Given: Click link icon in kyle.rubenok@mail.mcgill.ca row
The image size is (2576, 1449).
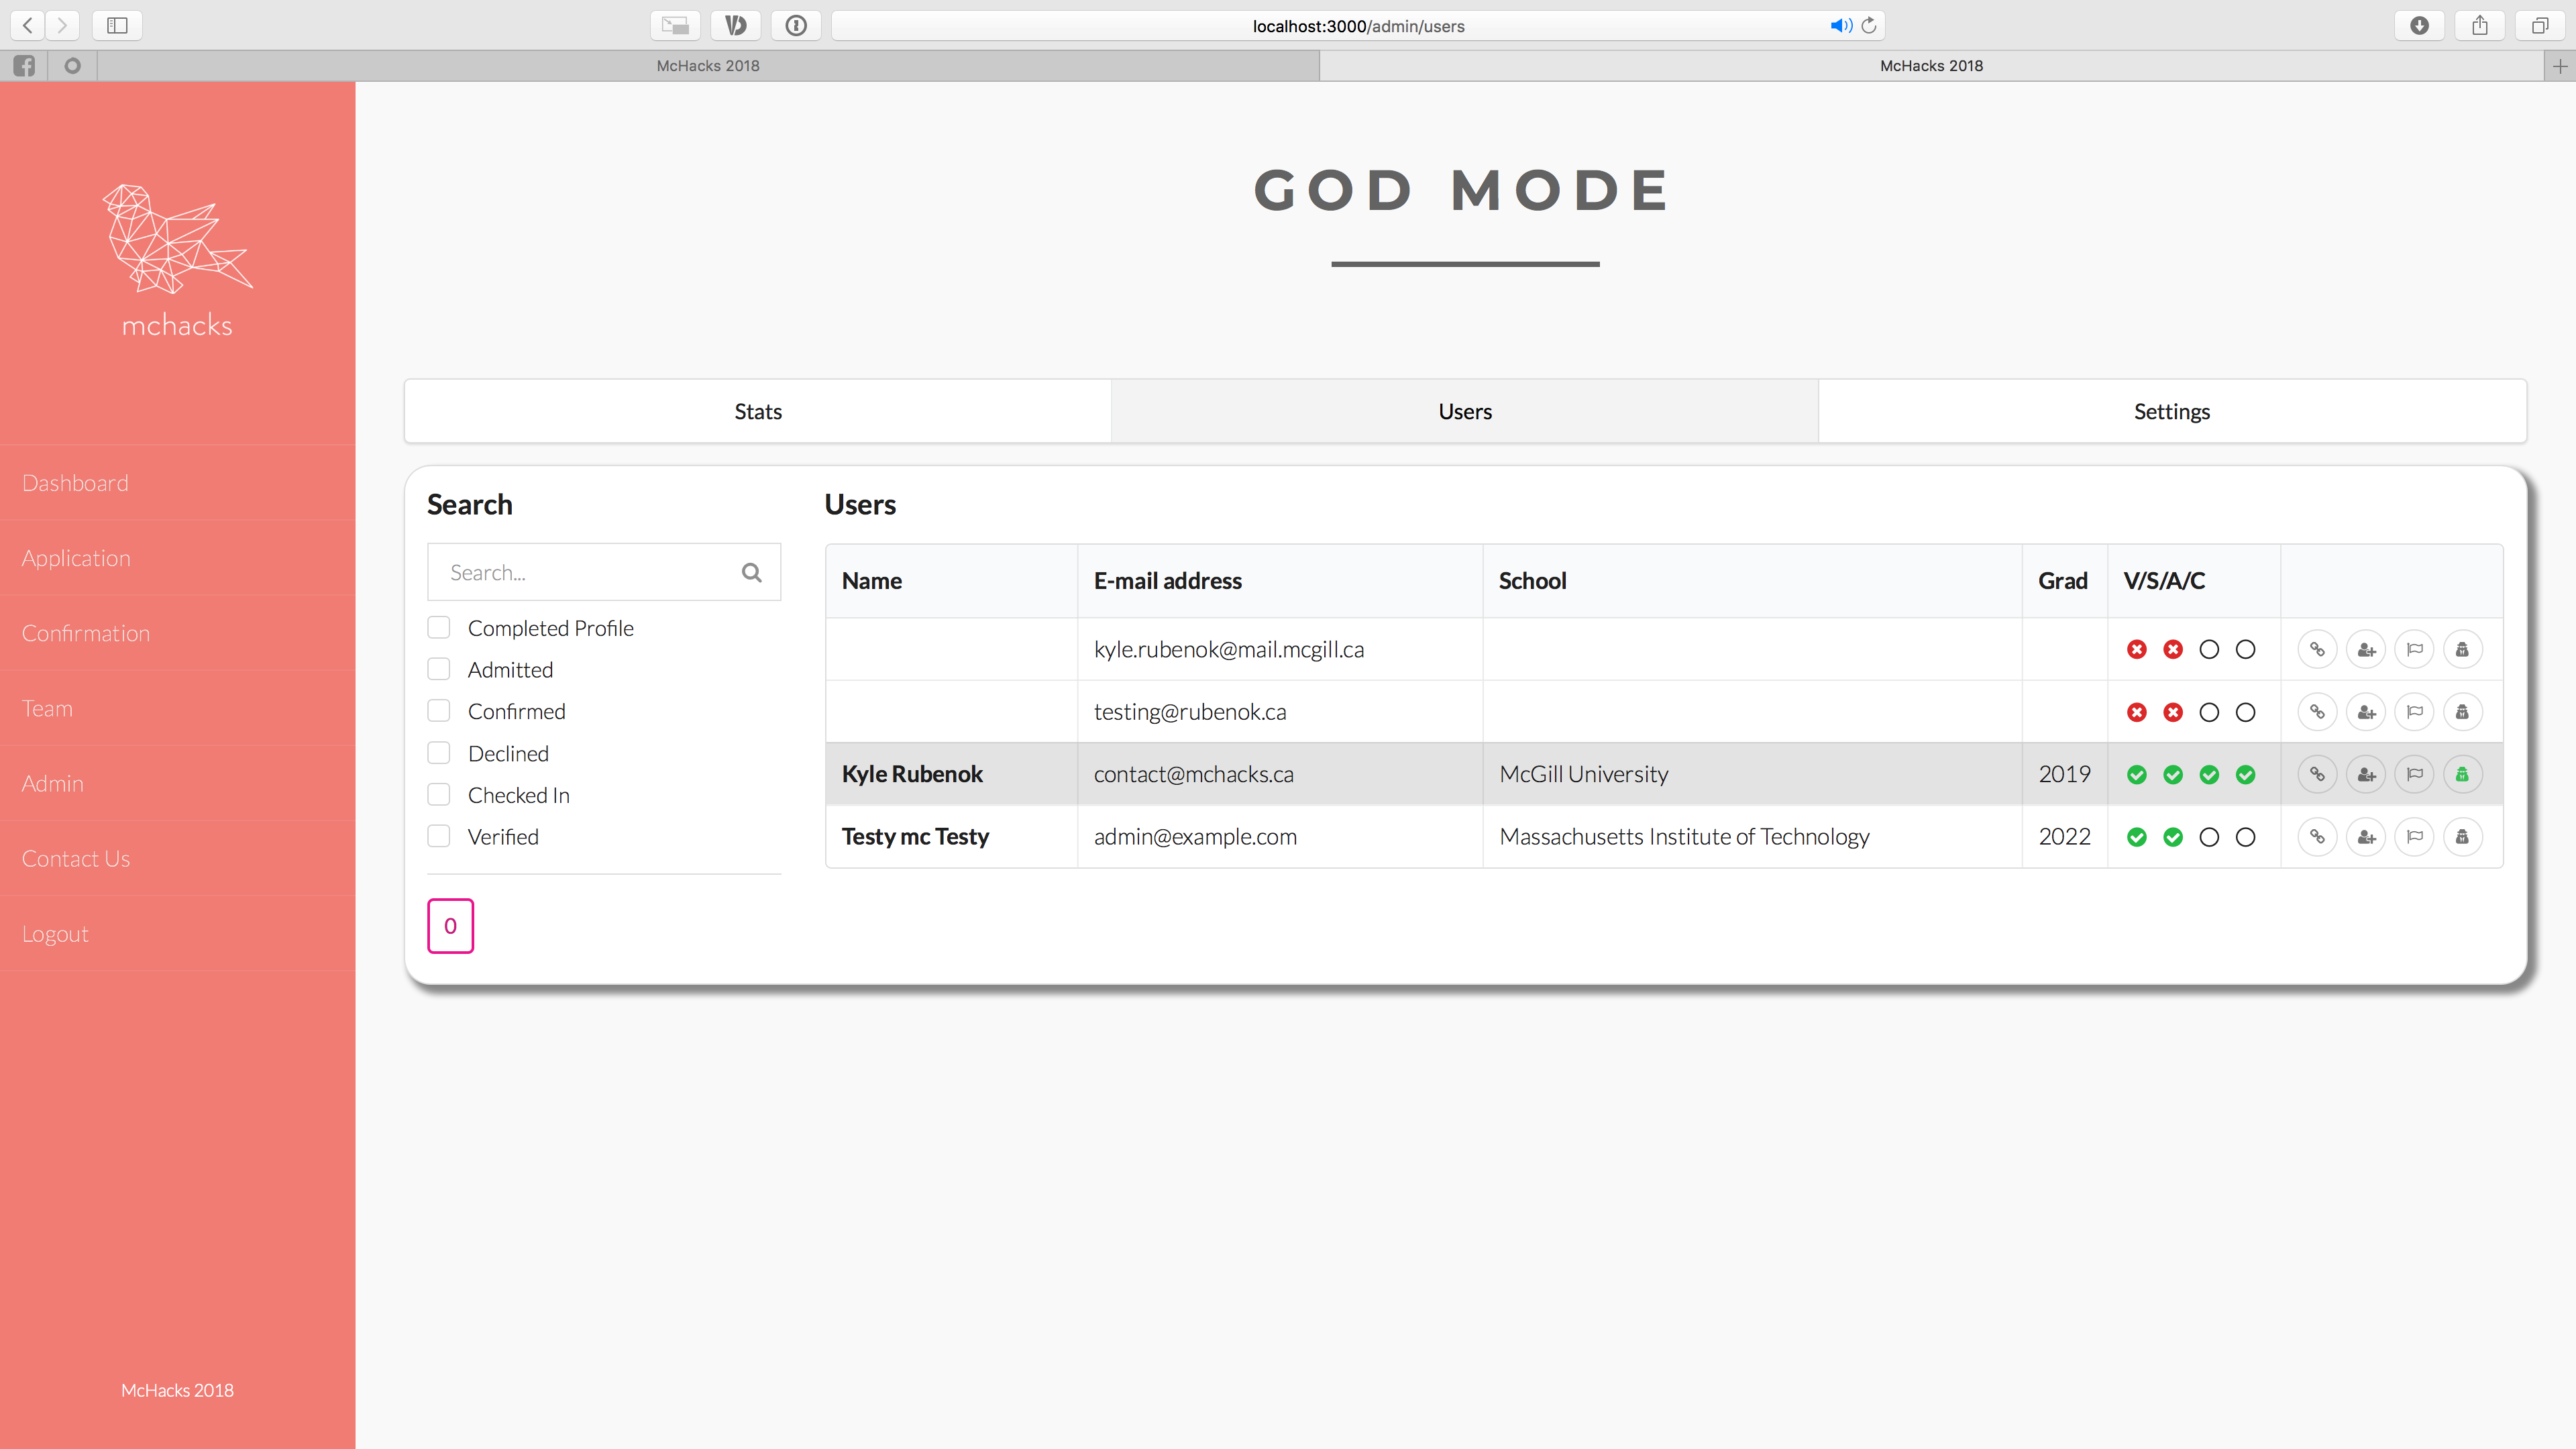Looking at the screenshot, I should click(x=2317, y=650).
